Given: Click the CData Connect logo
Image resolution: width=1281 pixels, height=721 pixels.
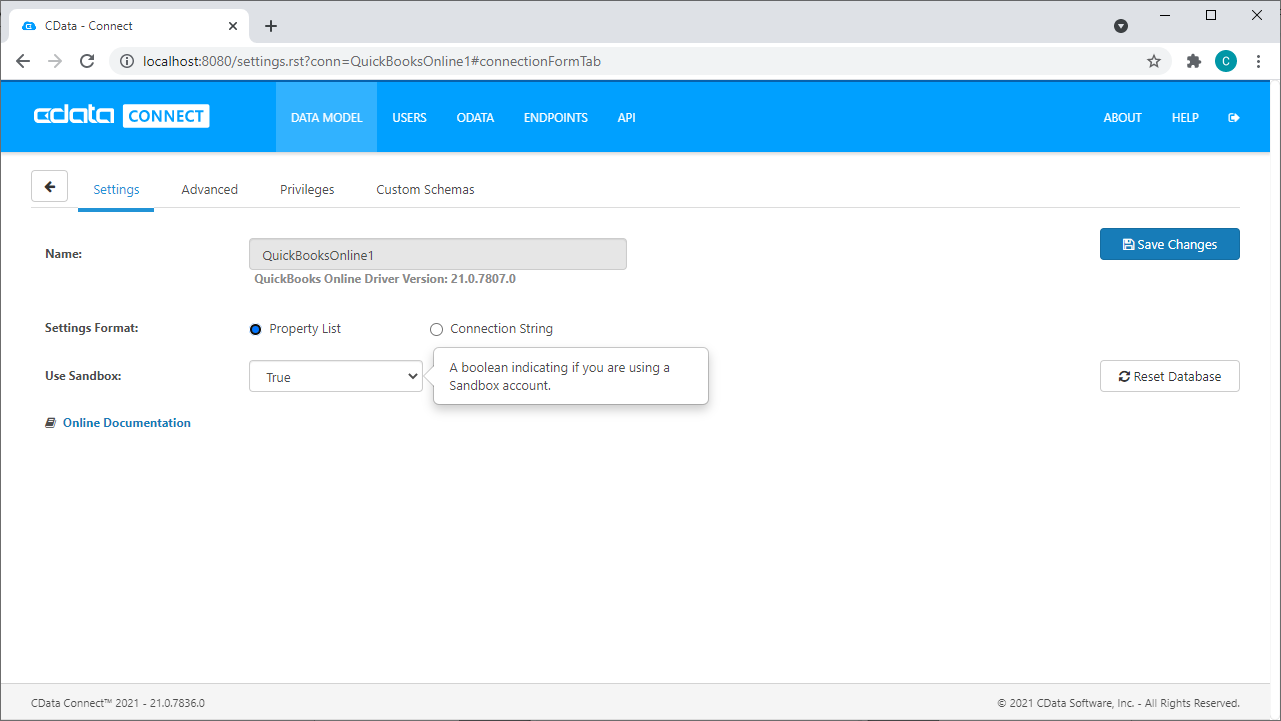Looking at the screenshot, I should [x=121, y=116].
